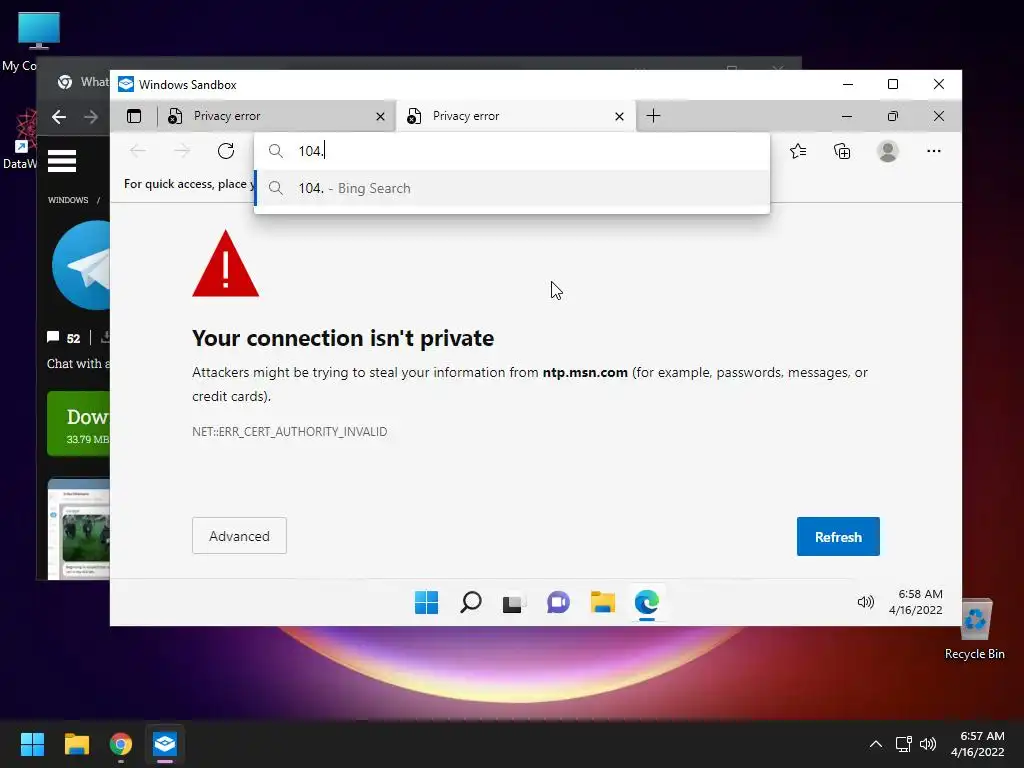The width and height of the screenshot is (1024, 768).
Task: Click NET::ERR_CERT_AUTHORITY_INVALID error code
Action: [x=289, y=432]
